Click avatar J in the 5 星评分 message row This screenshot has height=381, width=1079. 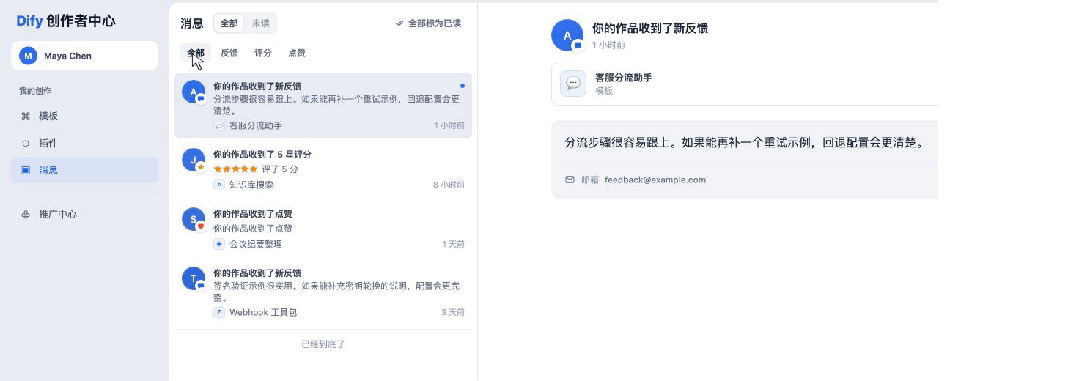click(x=193, y=160)
